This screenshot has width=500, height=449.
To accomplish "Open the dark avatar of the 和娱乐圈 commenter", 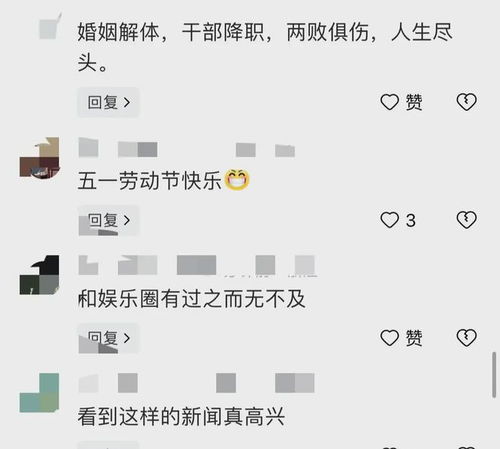I will pyautogui.click(x=39, y=275).
